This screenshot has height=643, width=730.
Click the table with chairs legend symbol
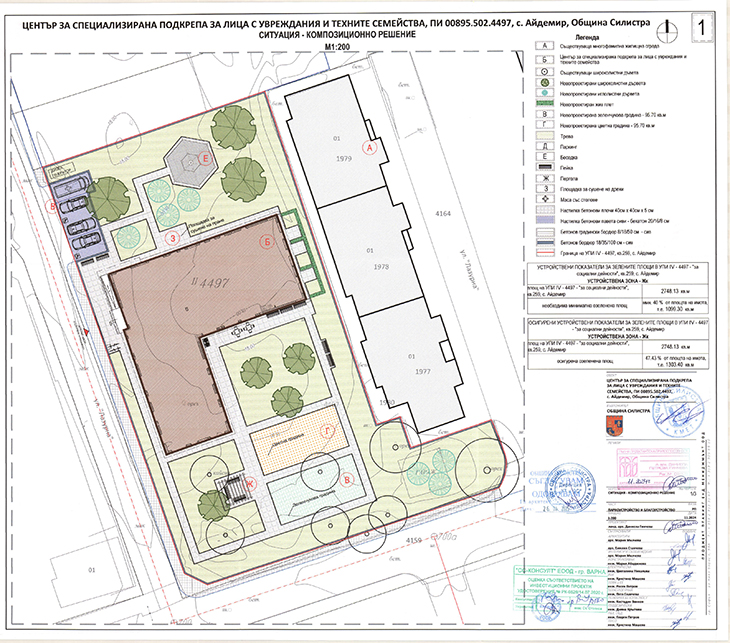click(543, 200)
